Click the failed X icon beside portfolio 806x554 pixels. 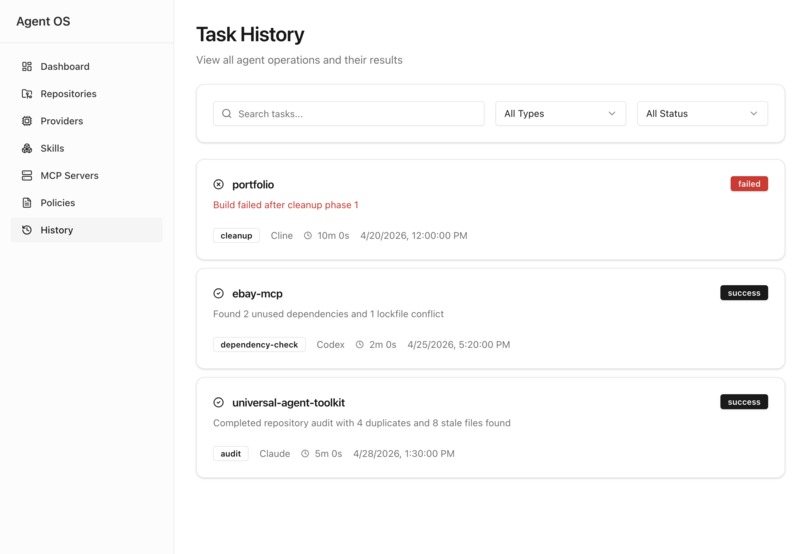coord(218,184)
